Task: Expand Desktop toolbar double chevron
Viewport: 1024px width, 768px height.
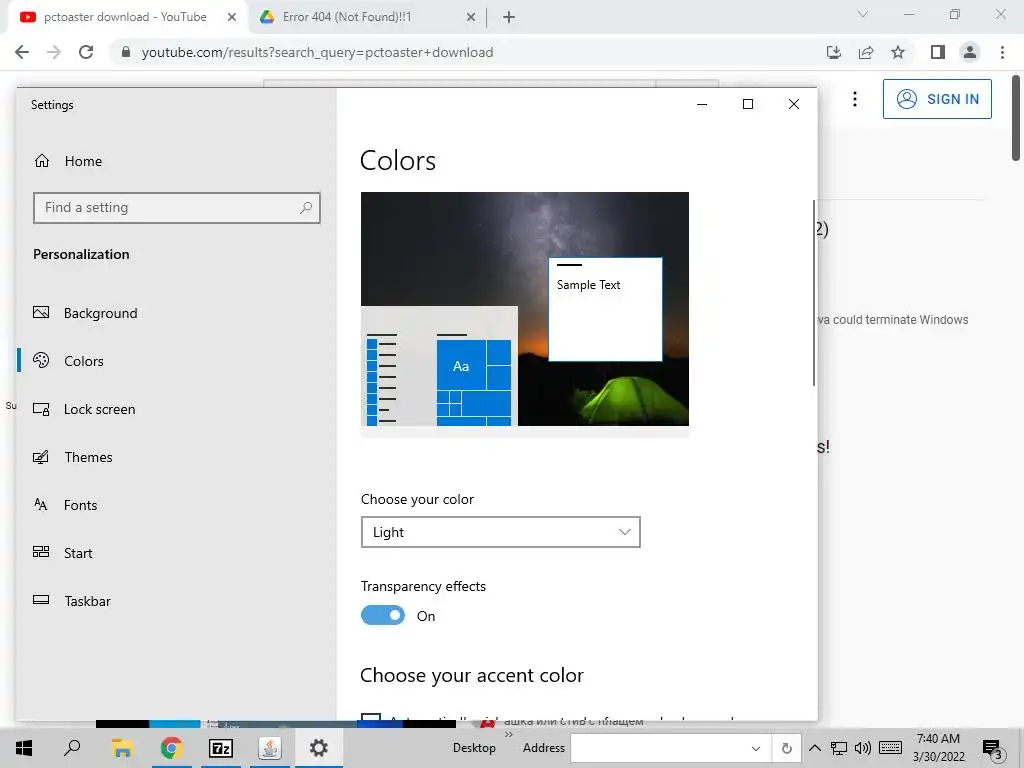Action: click(x=509, y=735)
